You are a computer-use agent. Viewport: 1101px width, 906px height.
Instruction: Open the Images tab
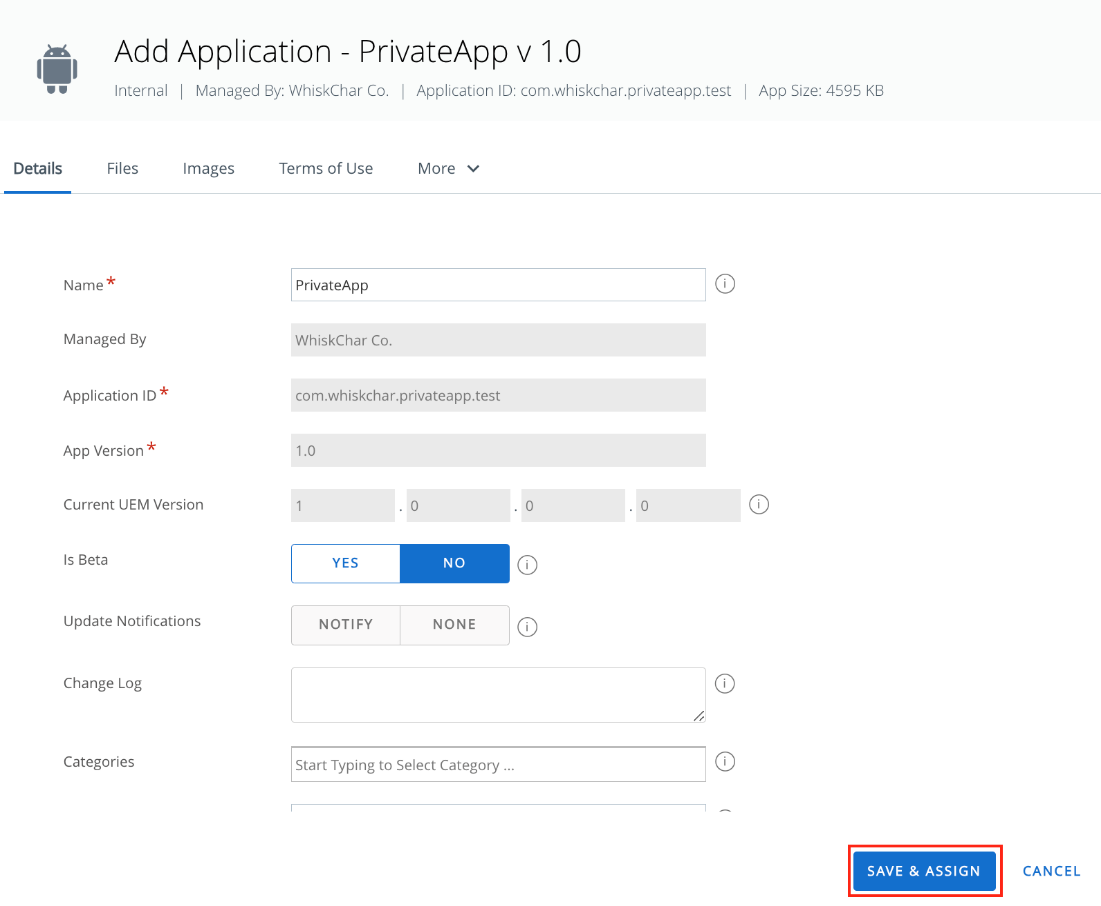209,169
